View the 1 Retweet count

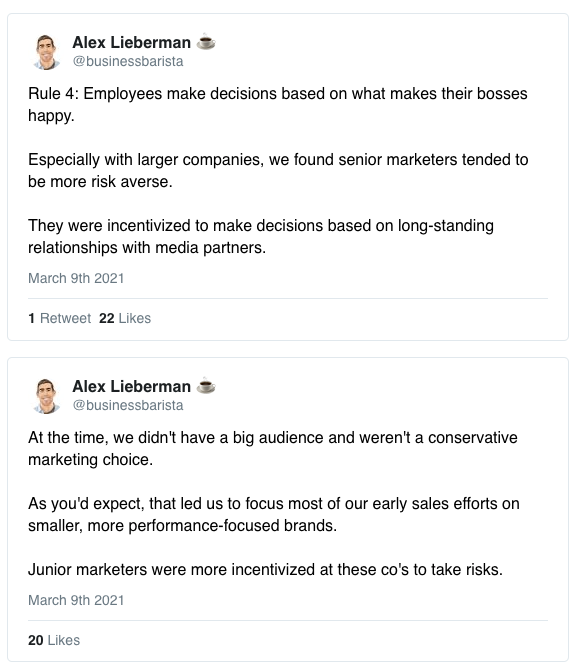[59, 318]
